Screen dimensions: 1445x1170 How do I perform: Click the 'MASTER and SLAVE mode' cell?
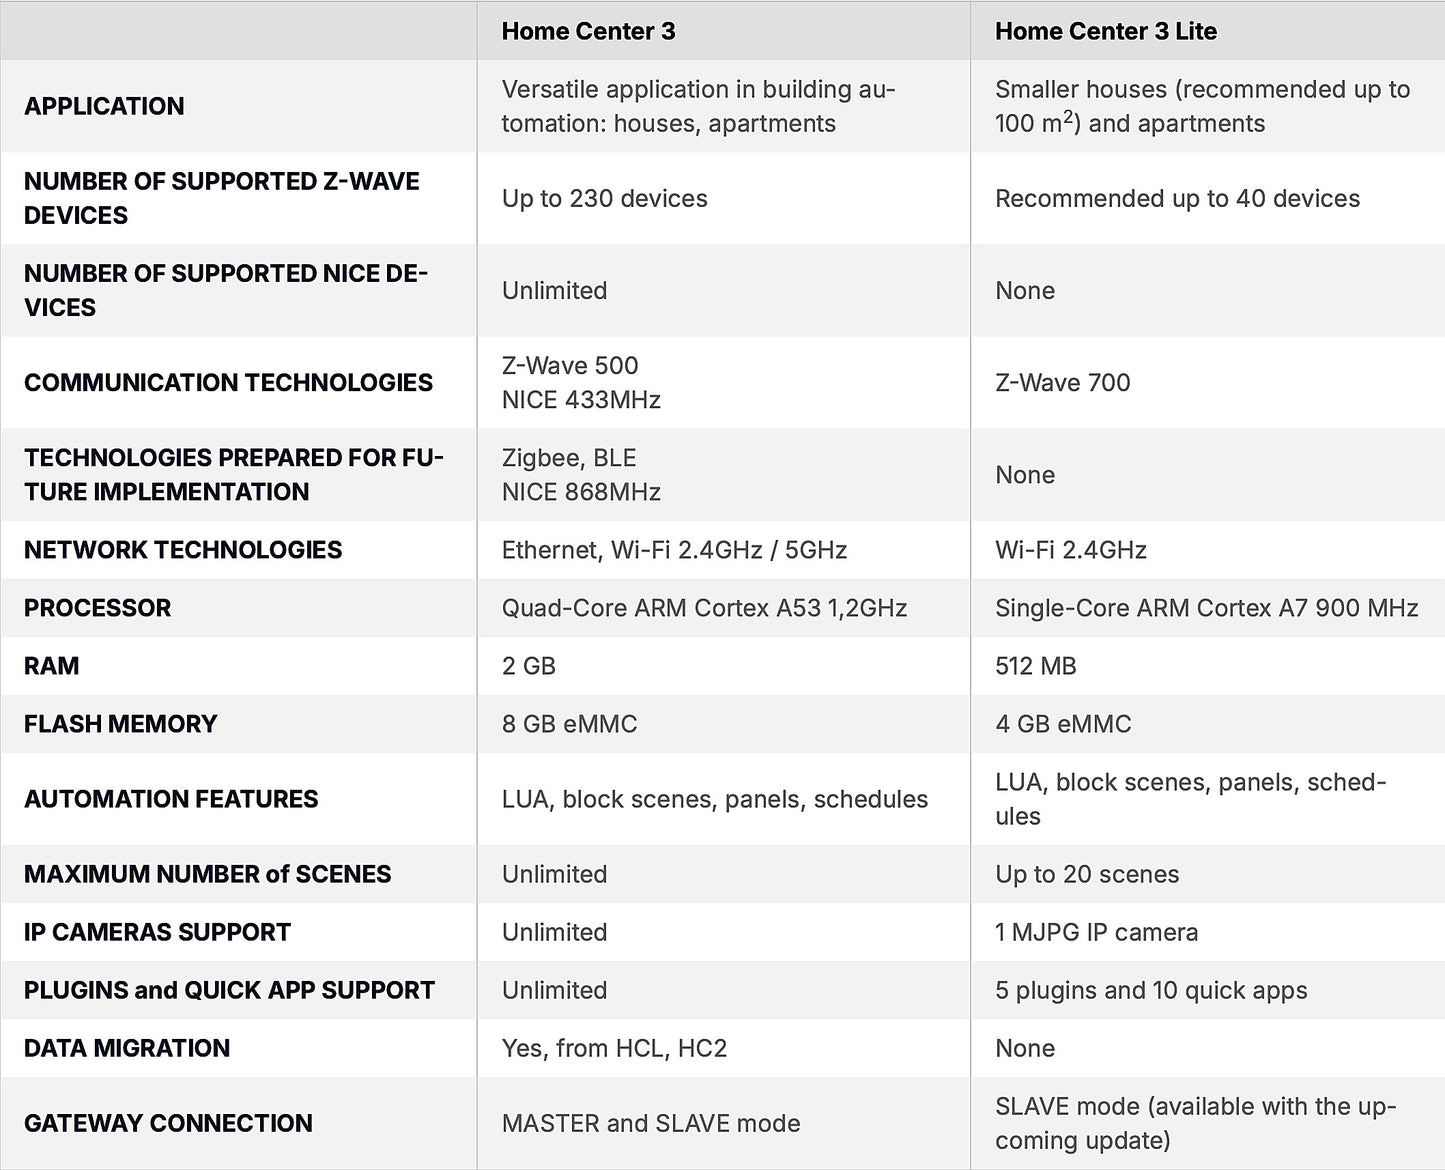click(x=651, y=1123)
